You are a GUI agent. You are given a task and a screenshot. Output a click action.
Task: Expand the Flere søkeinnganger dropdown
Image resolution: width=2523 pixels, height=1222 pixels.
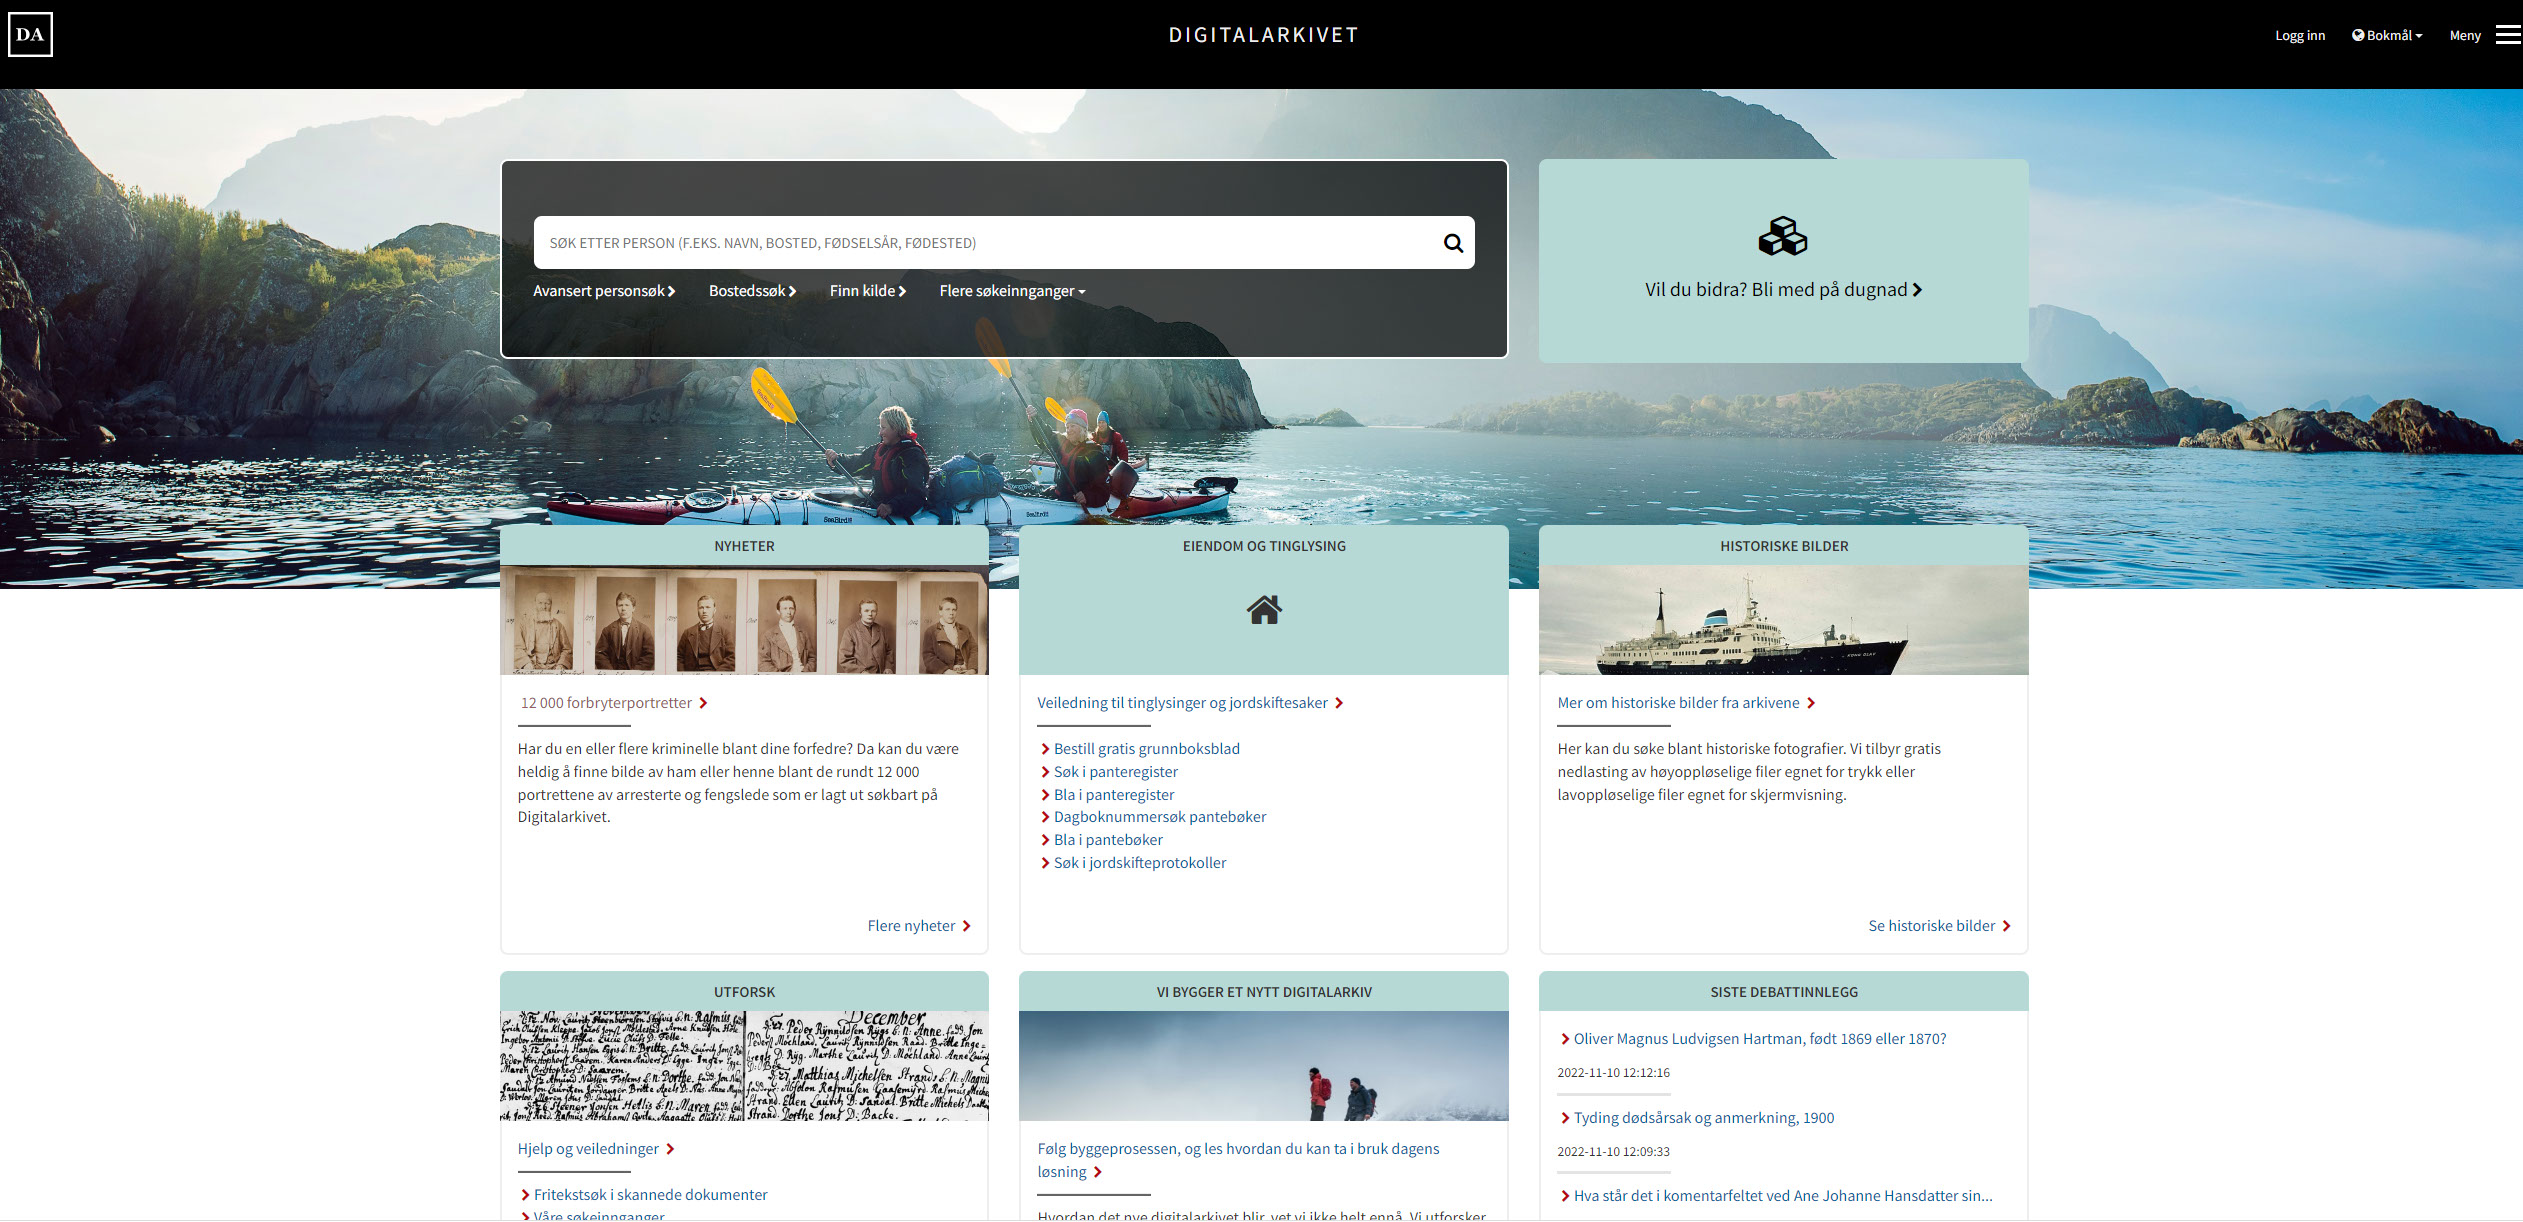coord(1011,291)
